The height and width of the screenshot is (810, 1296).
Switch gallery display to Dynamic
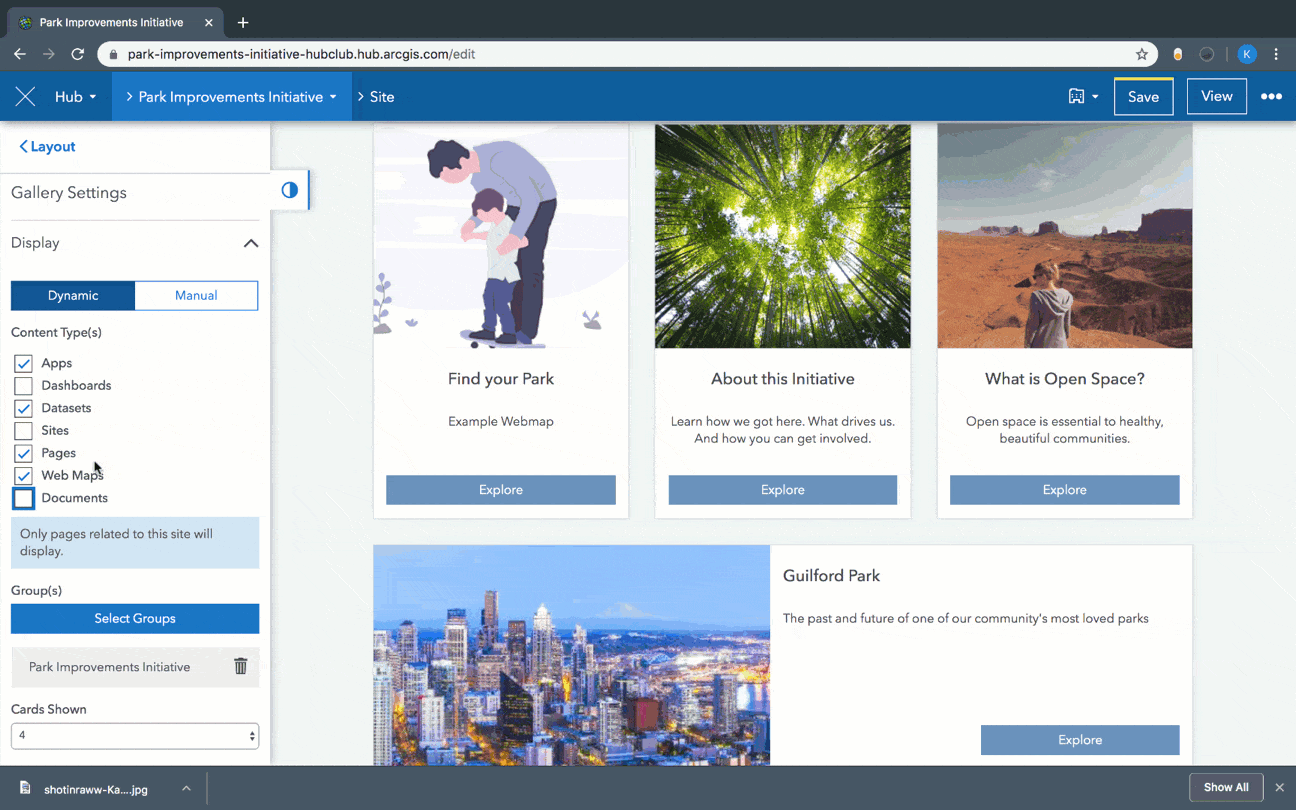(x=73, y=295)
